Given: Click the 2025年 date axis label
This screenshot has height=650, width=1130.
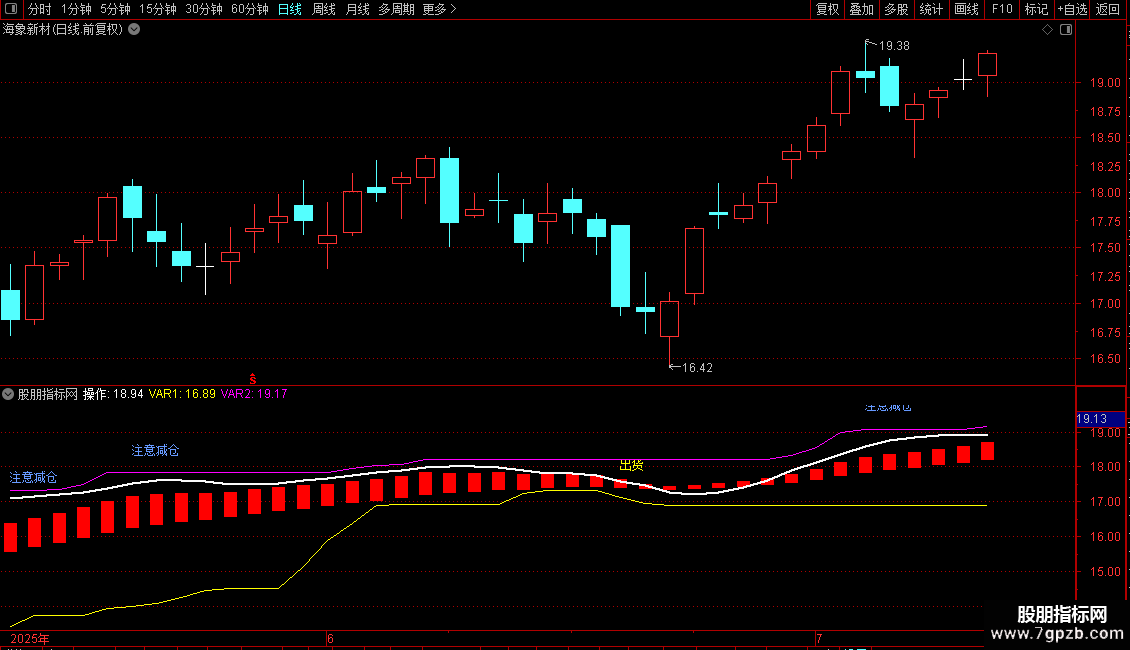Looking at the screenshot, I should [x=30, y=639].
